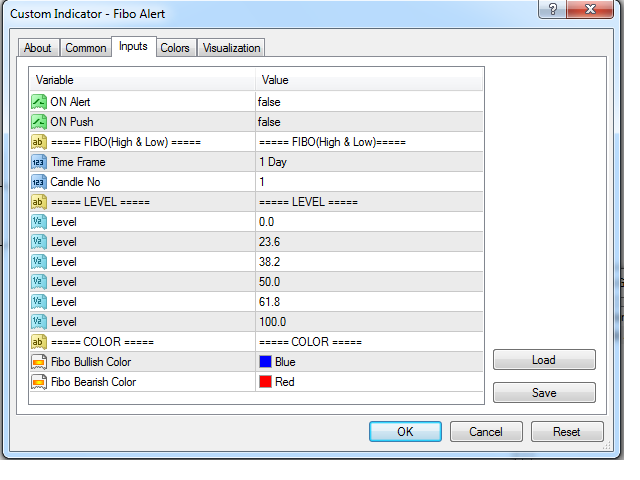Image resolution: width=640 pixels, height=480 pixels.
Task: Click the Blue color name text
Action: 285,362
